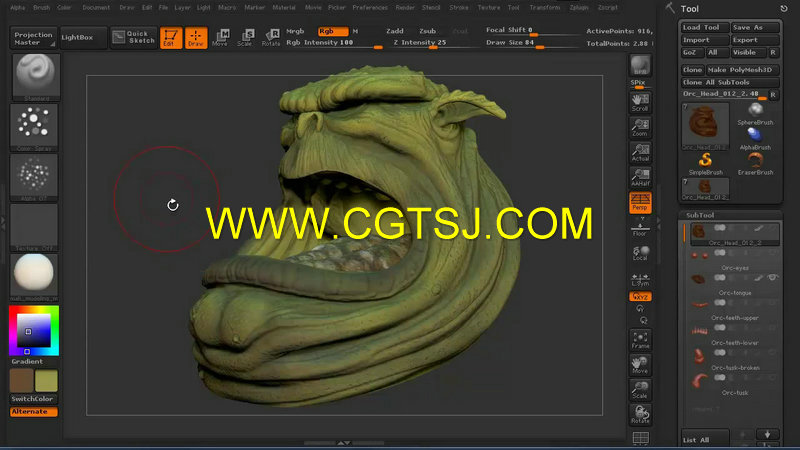Select the Scale transform tool in top shelf
The height and width of the screenshot is (450, 800).
246,38
